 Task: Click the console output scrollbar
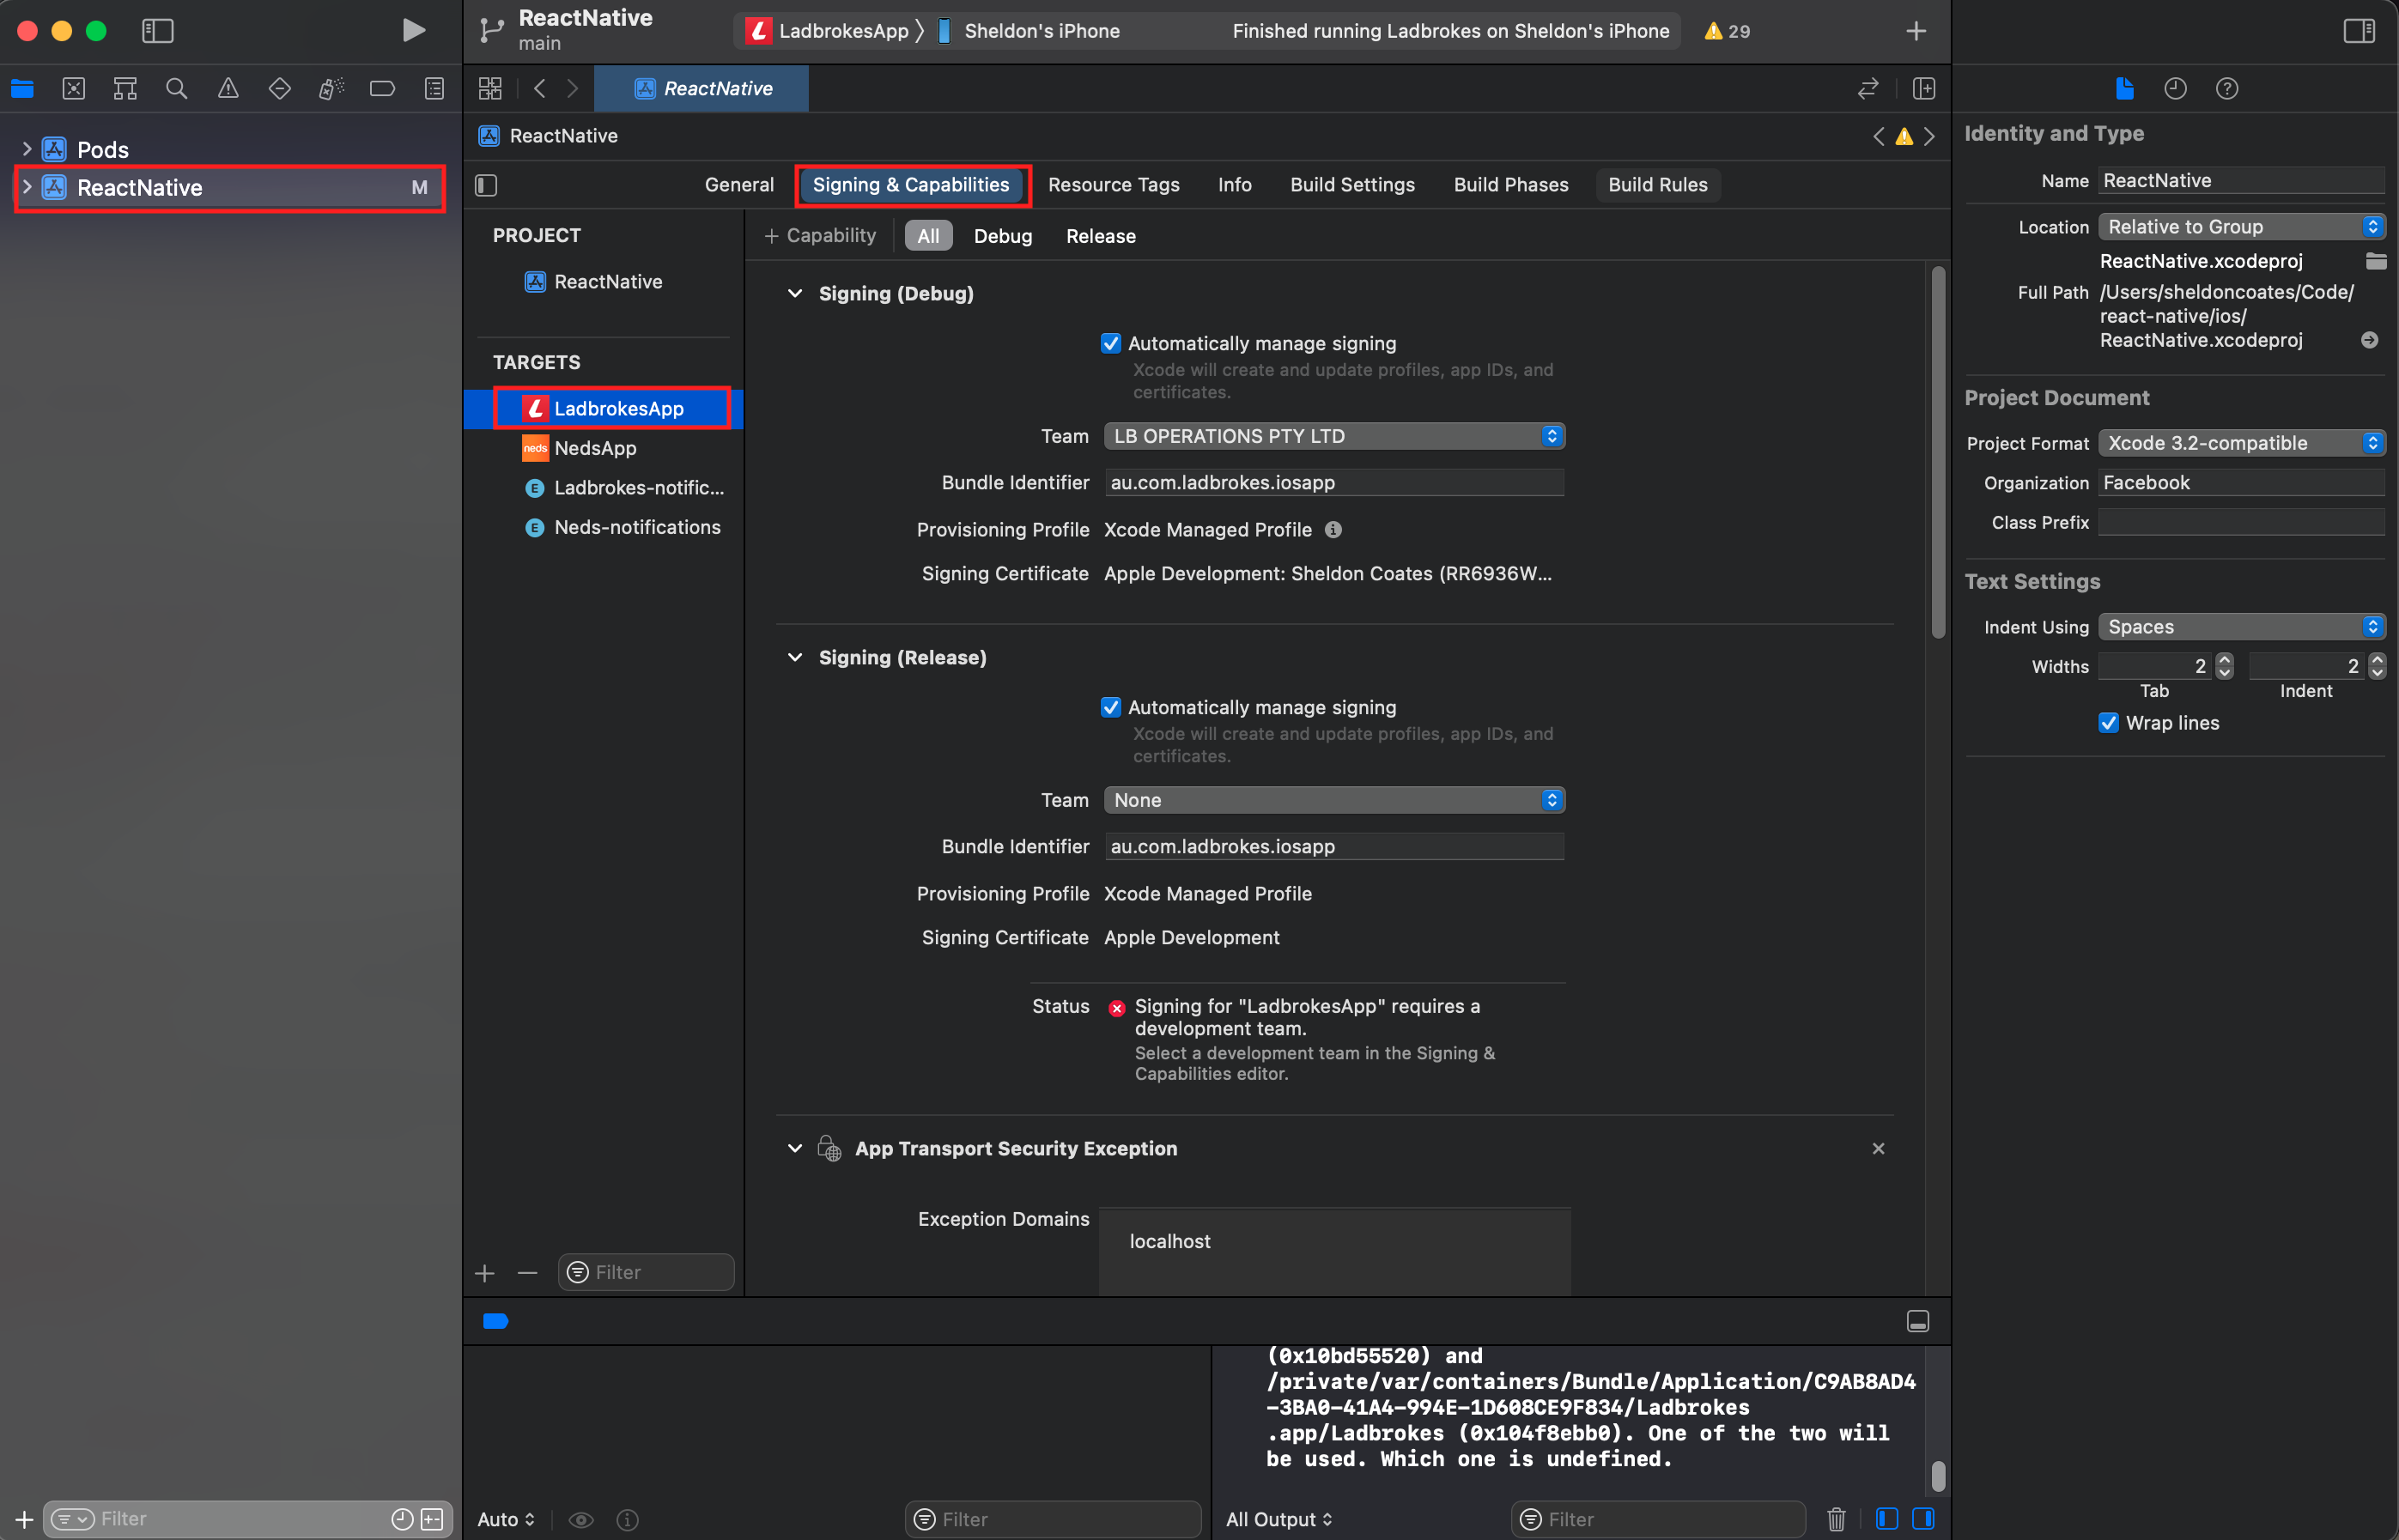pos(1938,1476)
